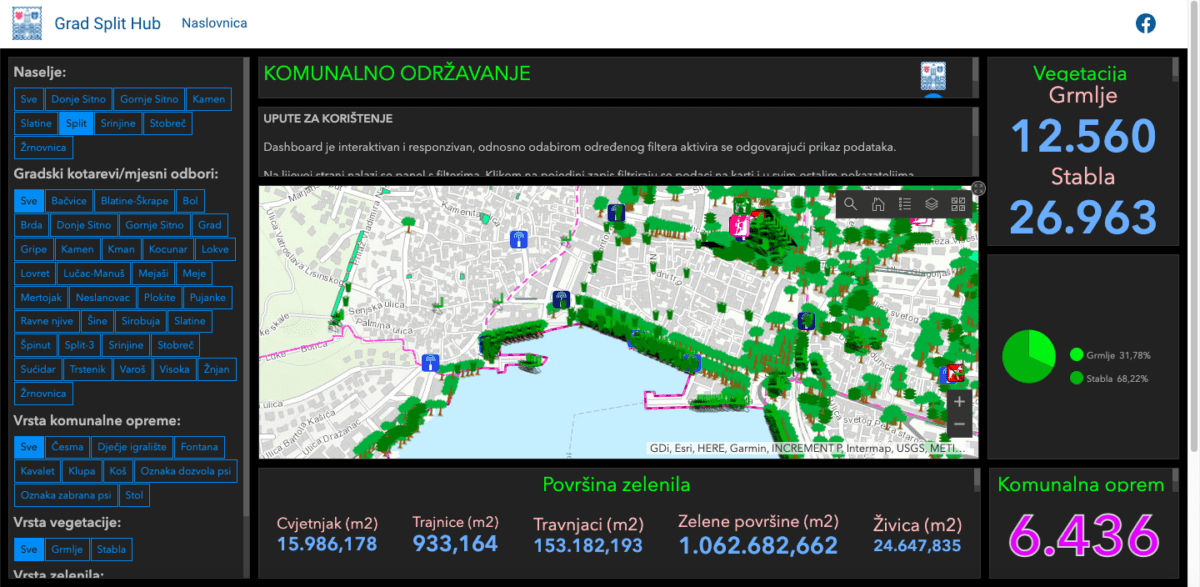
Task: Open the map layers panel
Action: coord(931,204)
